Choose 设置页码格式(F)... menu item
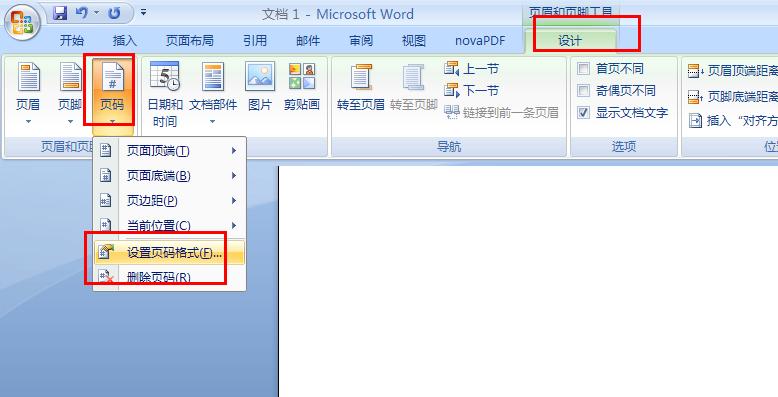The height and width of the screenshot is (397, 778). tap(169, 253)
